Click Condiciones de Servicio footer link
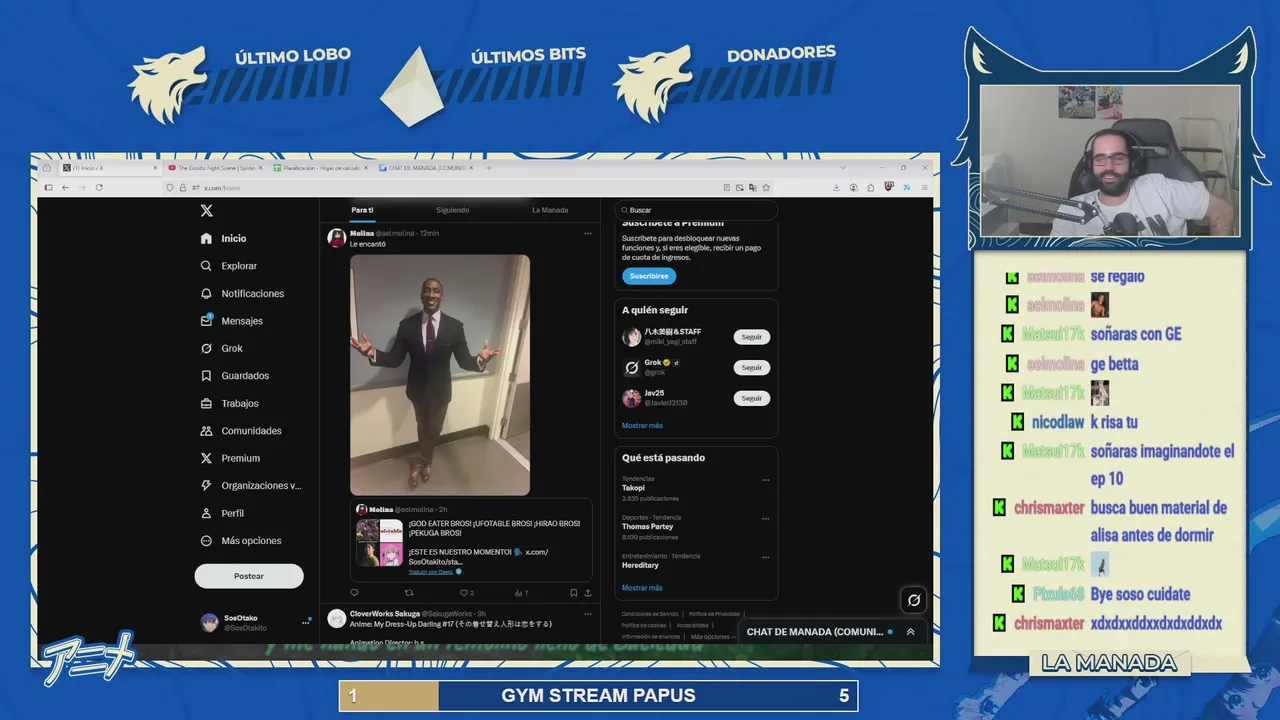The image size is (1280, 720). 649,614
